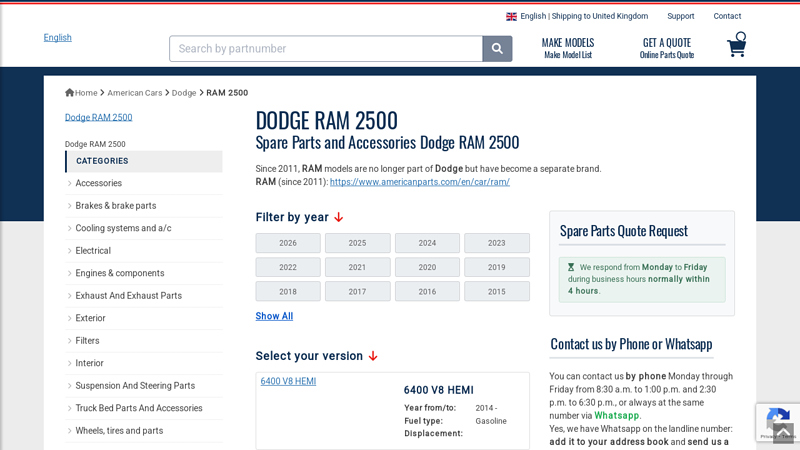
Task: Expand Cooling systems and a/c chevron
Action: 69,228
